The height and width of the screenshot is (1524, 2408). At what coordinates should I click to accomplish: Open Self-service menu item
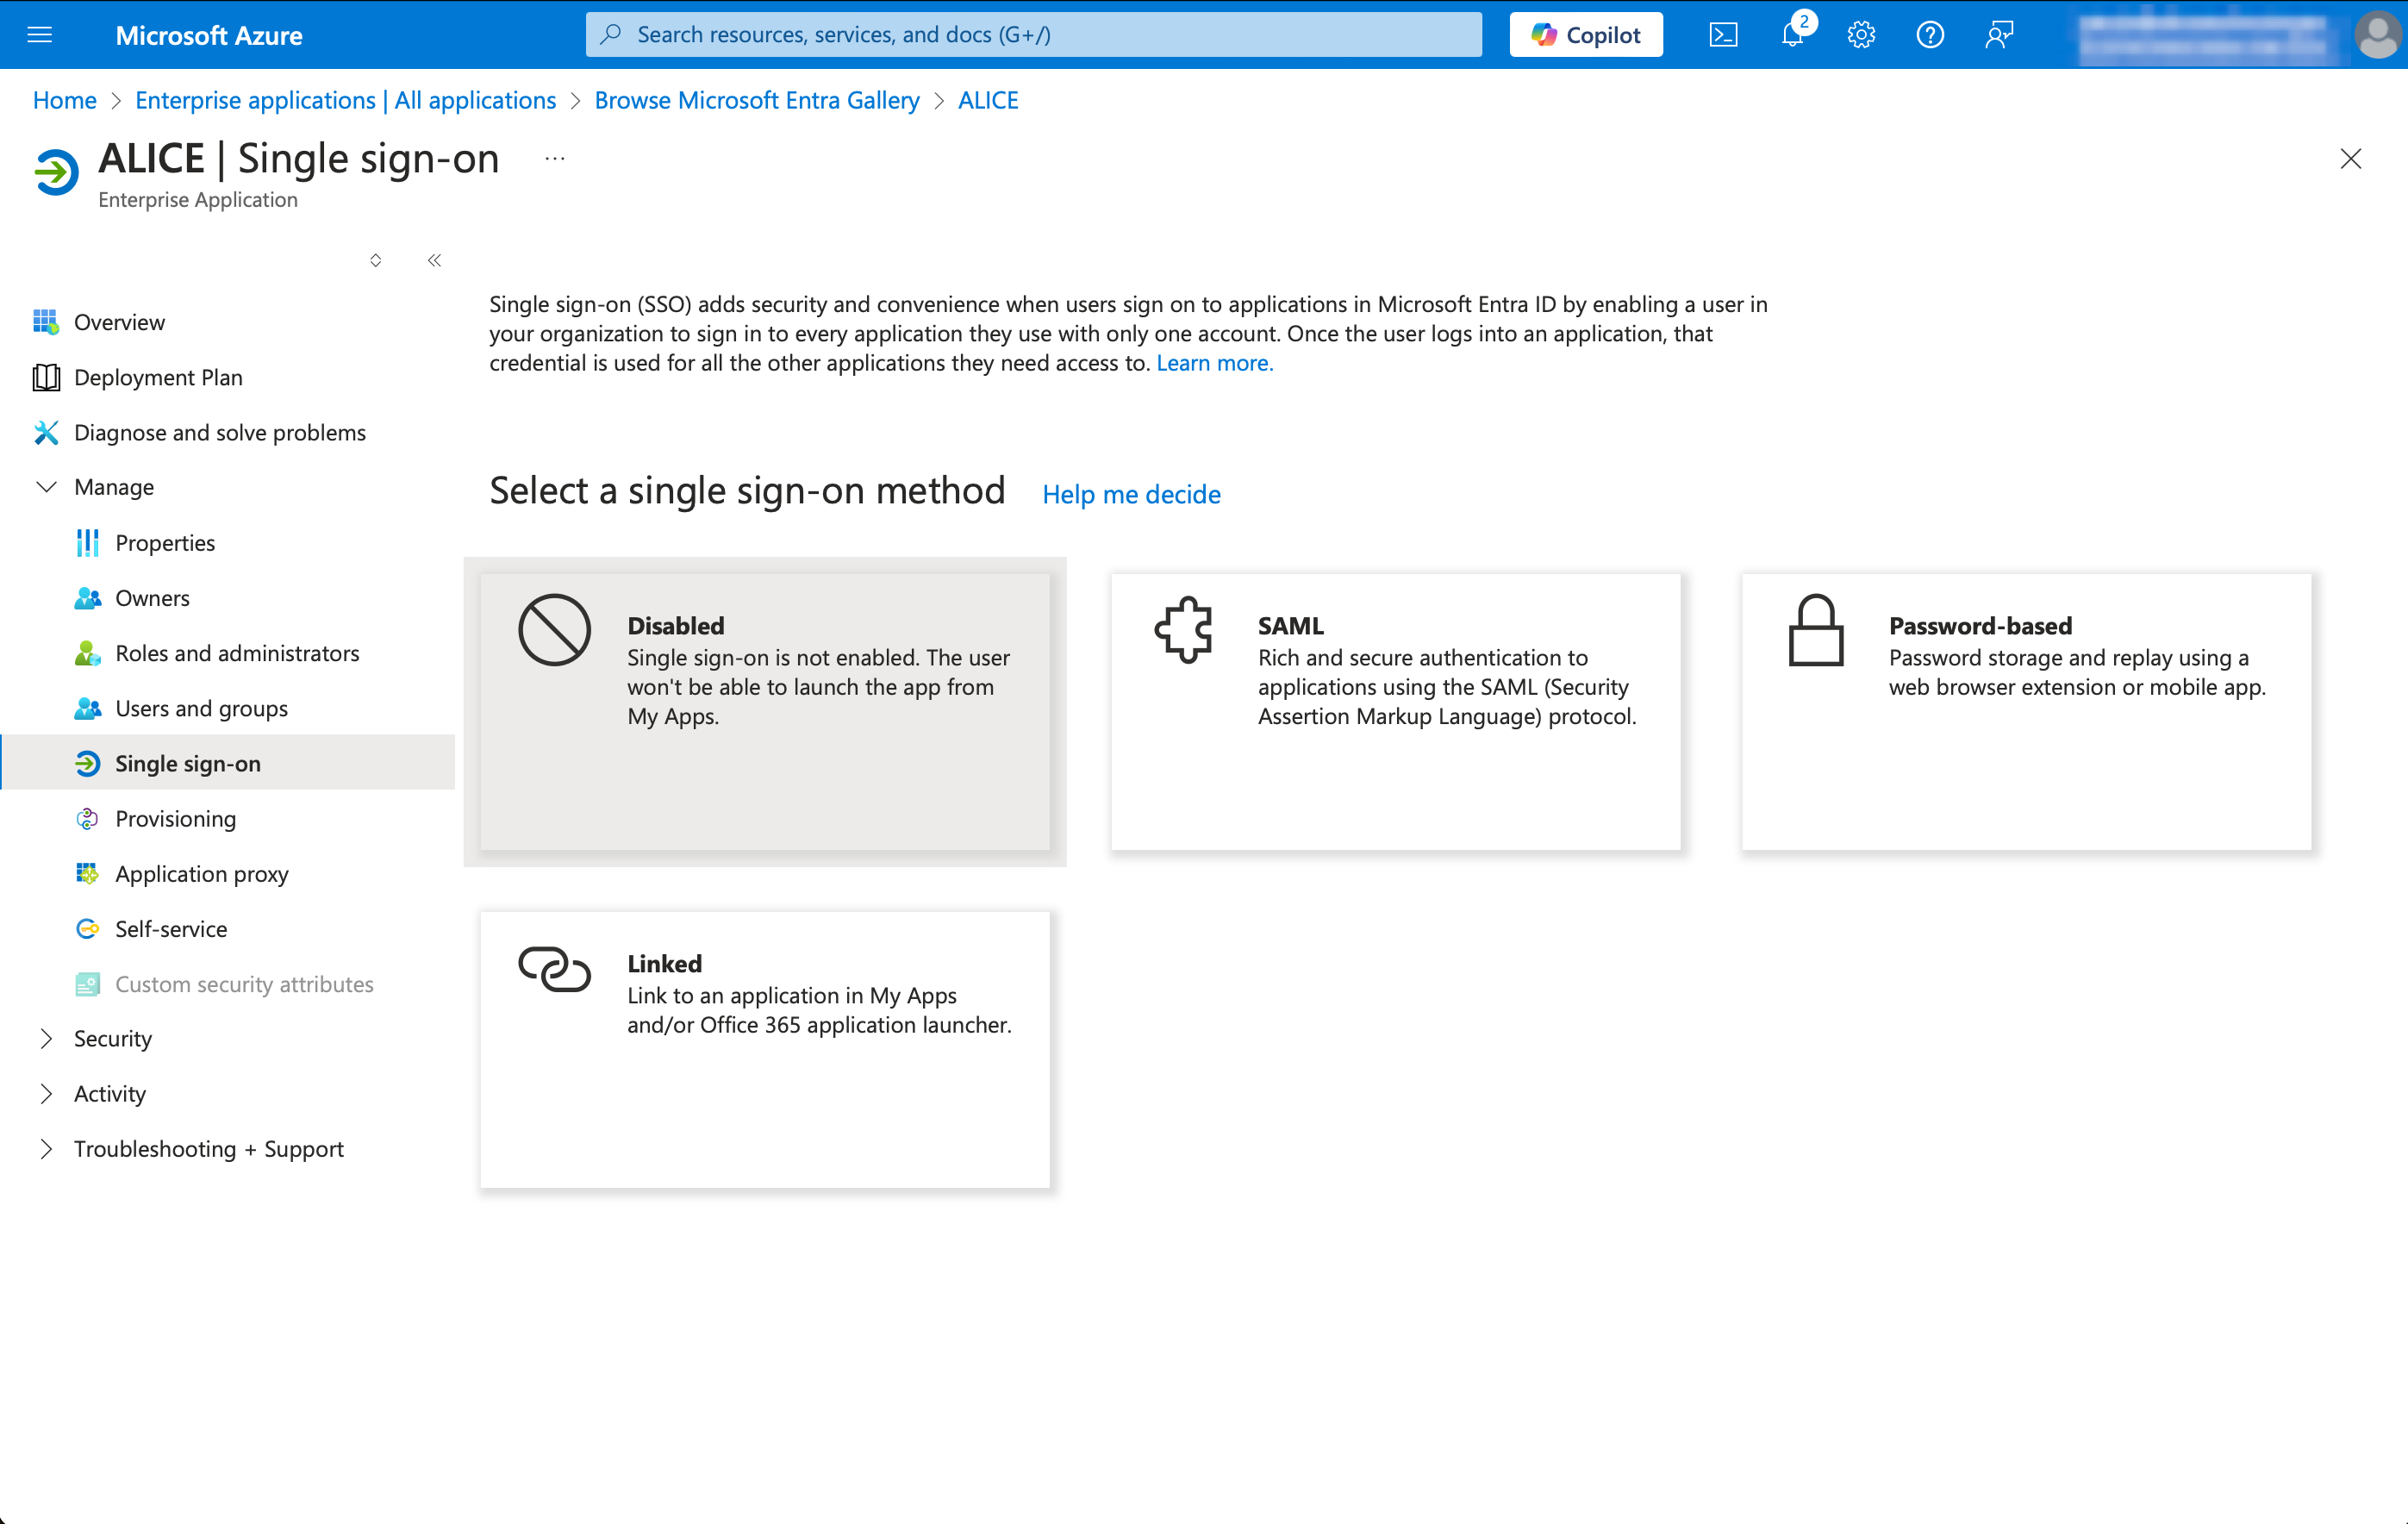coord(228,929)
